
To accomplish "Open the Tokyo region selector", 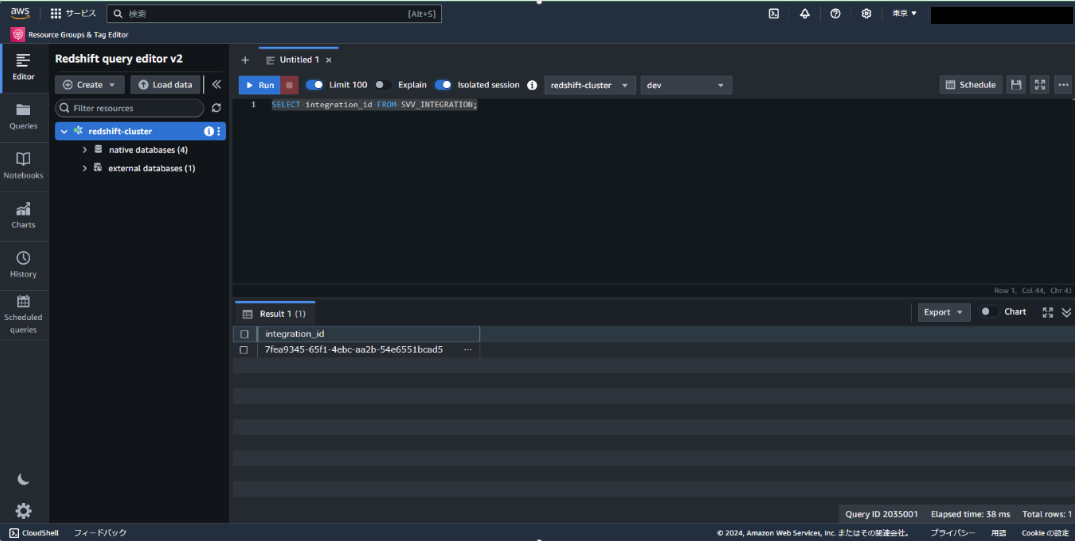I will pos(904,13).
